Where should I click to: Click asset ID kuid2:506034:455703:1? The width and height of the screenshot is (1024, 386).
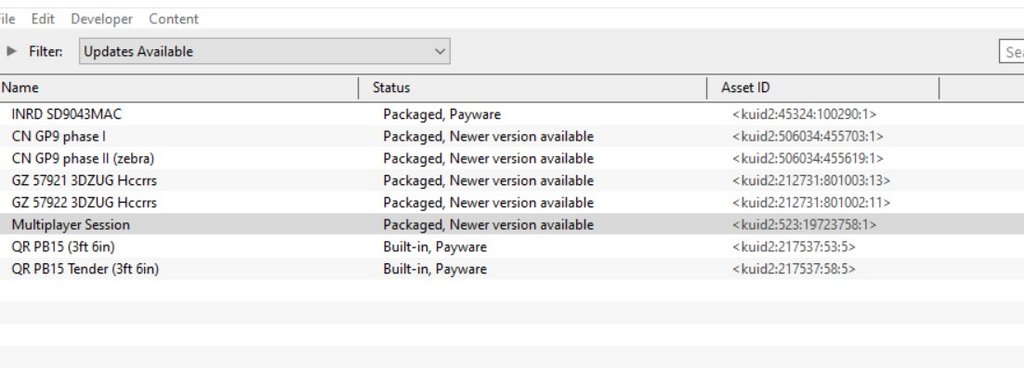[808, 137]
